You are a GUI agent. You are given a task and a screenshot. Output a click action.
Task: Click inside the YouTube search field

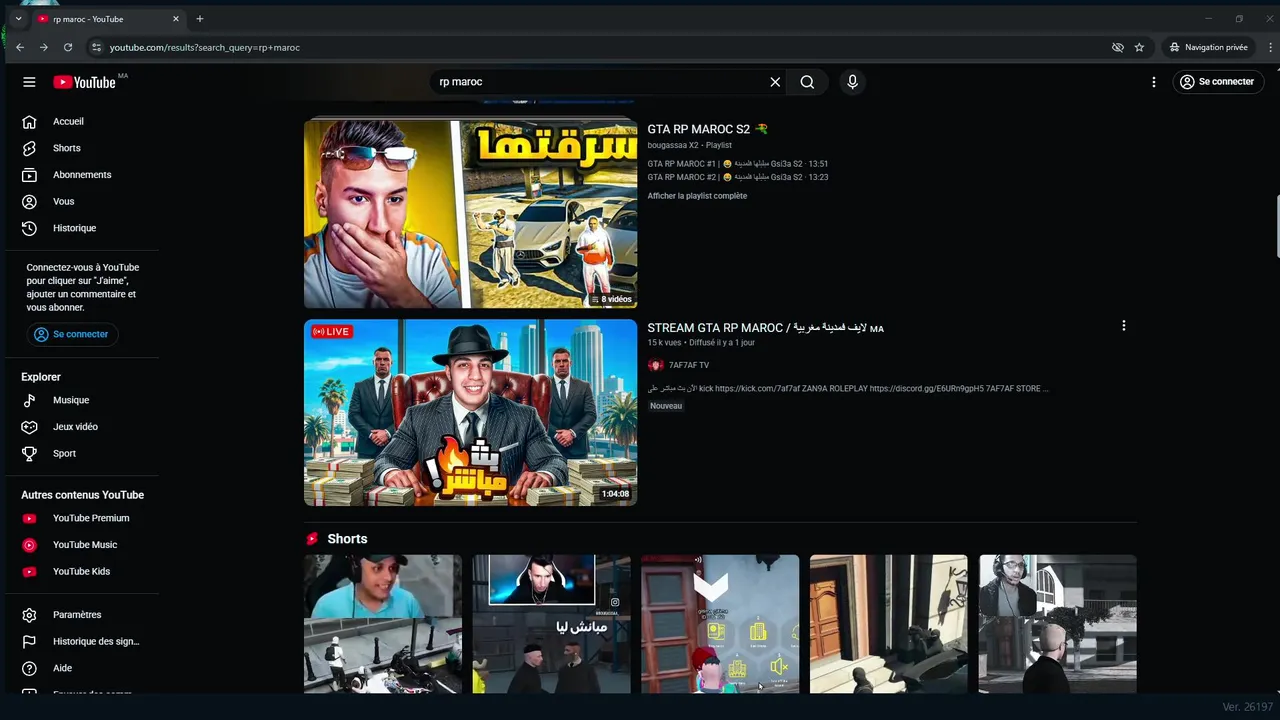(598, 82)
